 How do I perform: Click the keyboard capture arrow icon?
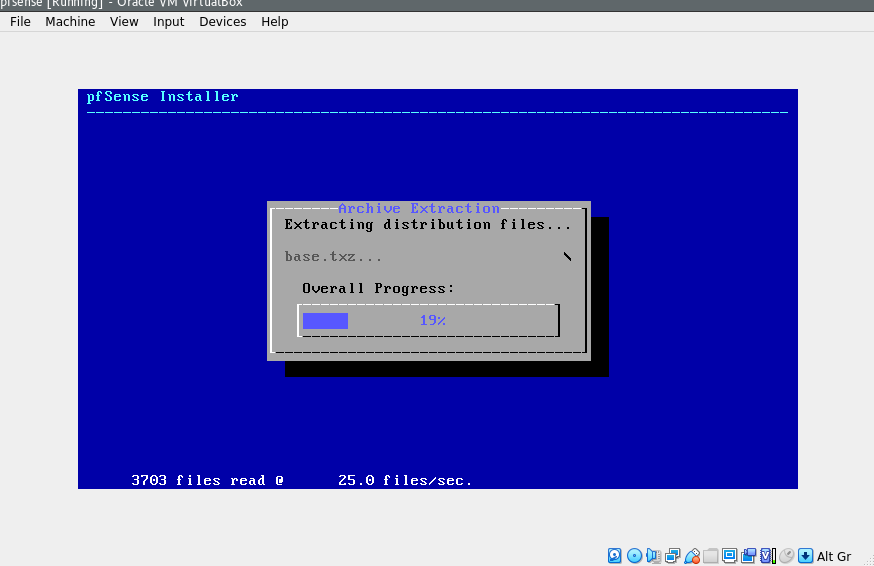pos(805,556)
